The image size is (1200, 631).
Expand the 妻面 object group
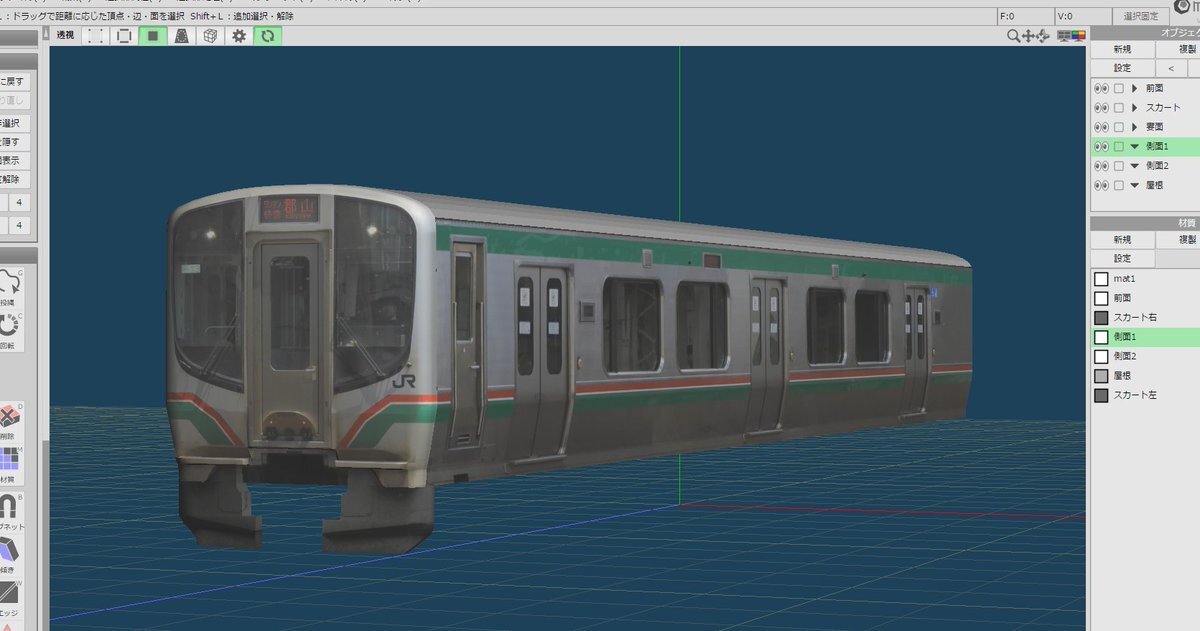point(1134,127)
